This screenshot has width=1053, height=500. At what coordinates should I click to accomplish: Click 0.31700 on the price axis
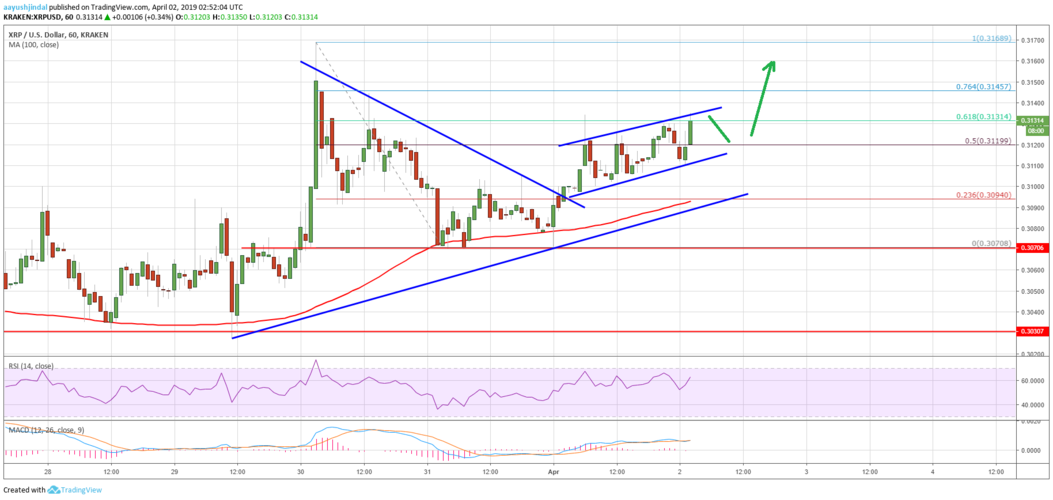[1032, 40]
